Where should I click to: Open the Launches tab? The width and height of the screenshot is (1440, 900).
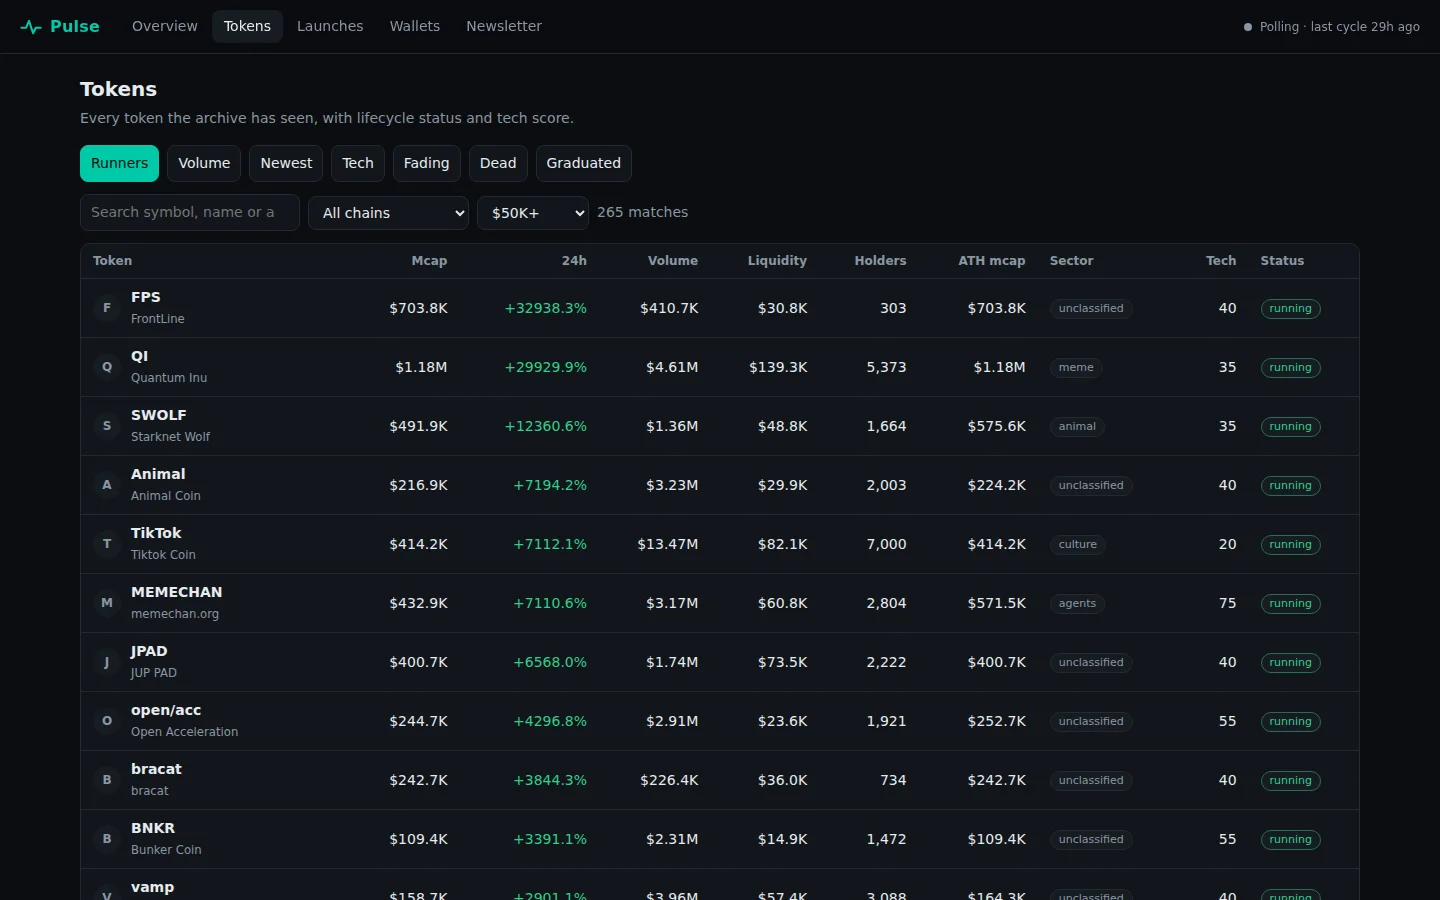tap(330, 26)
